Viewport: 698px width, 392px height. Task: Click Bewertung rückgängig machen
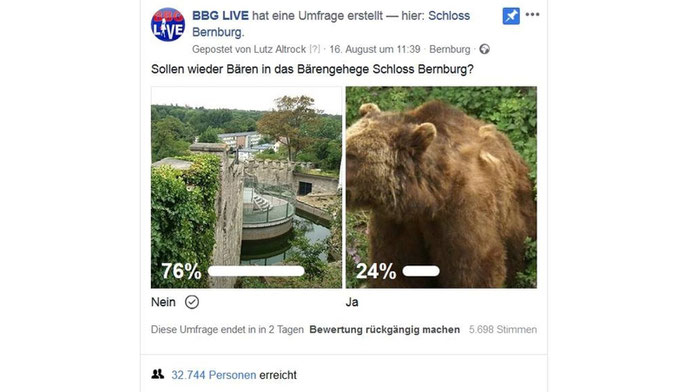click(385, 330)
